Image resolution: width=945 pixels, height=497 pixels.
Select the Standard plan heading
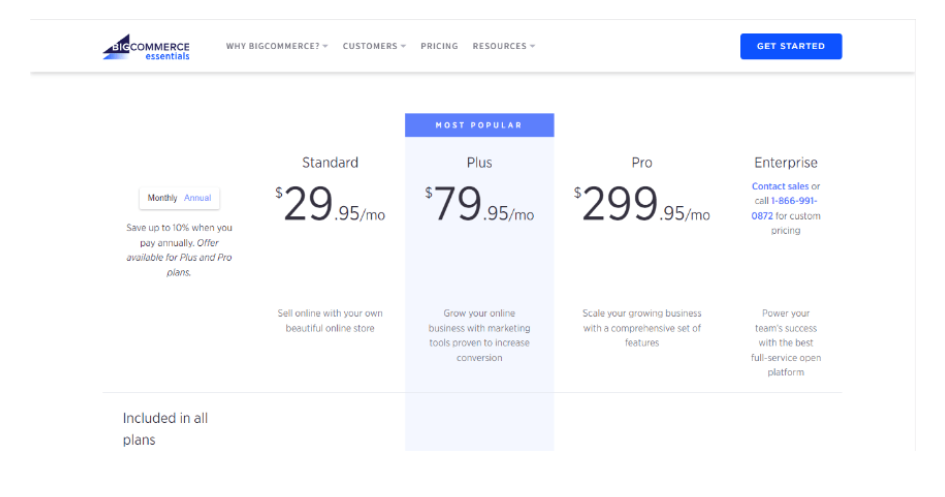pos(330,163)
